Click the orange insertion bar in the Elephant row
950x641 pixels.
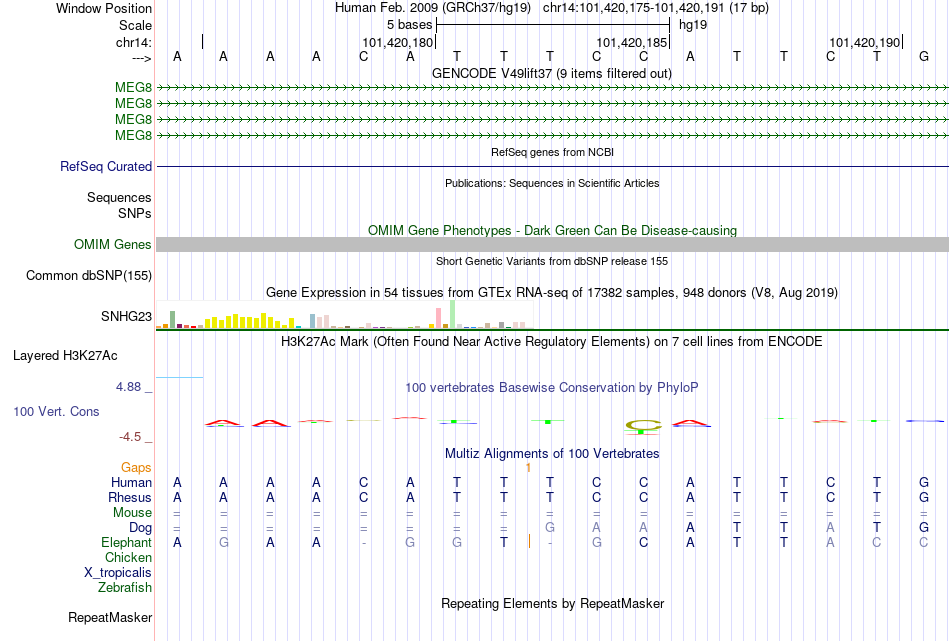coord(530,541)
